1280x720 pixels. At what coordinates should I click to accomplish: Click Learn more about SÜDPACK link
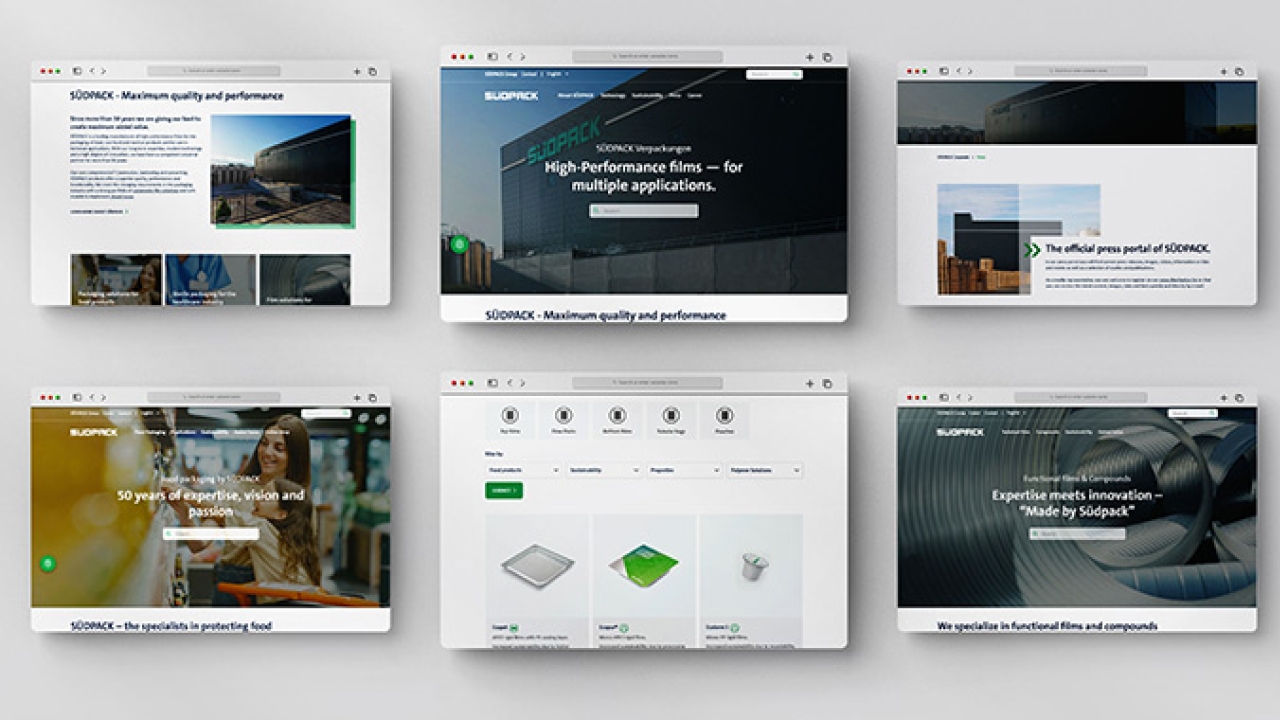coord(99,211)
